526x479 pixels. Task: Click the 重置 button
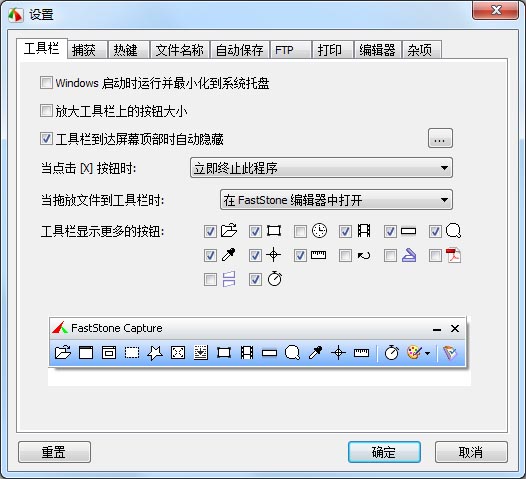click(54, 452)
